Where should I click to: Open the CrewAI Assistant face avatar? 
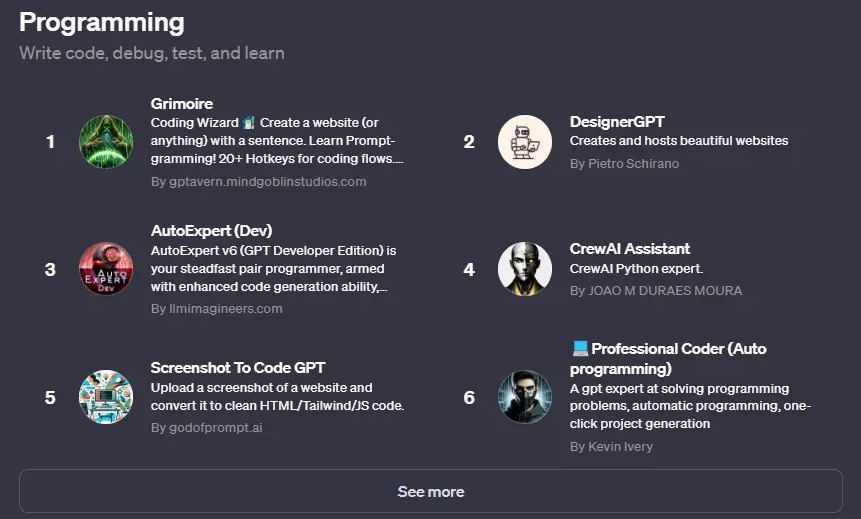[x=525, y=269]
